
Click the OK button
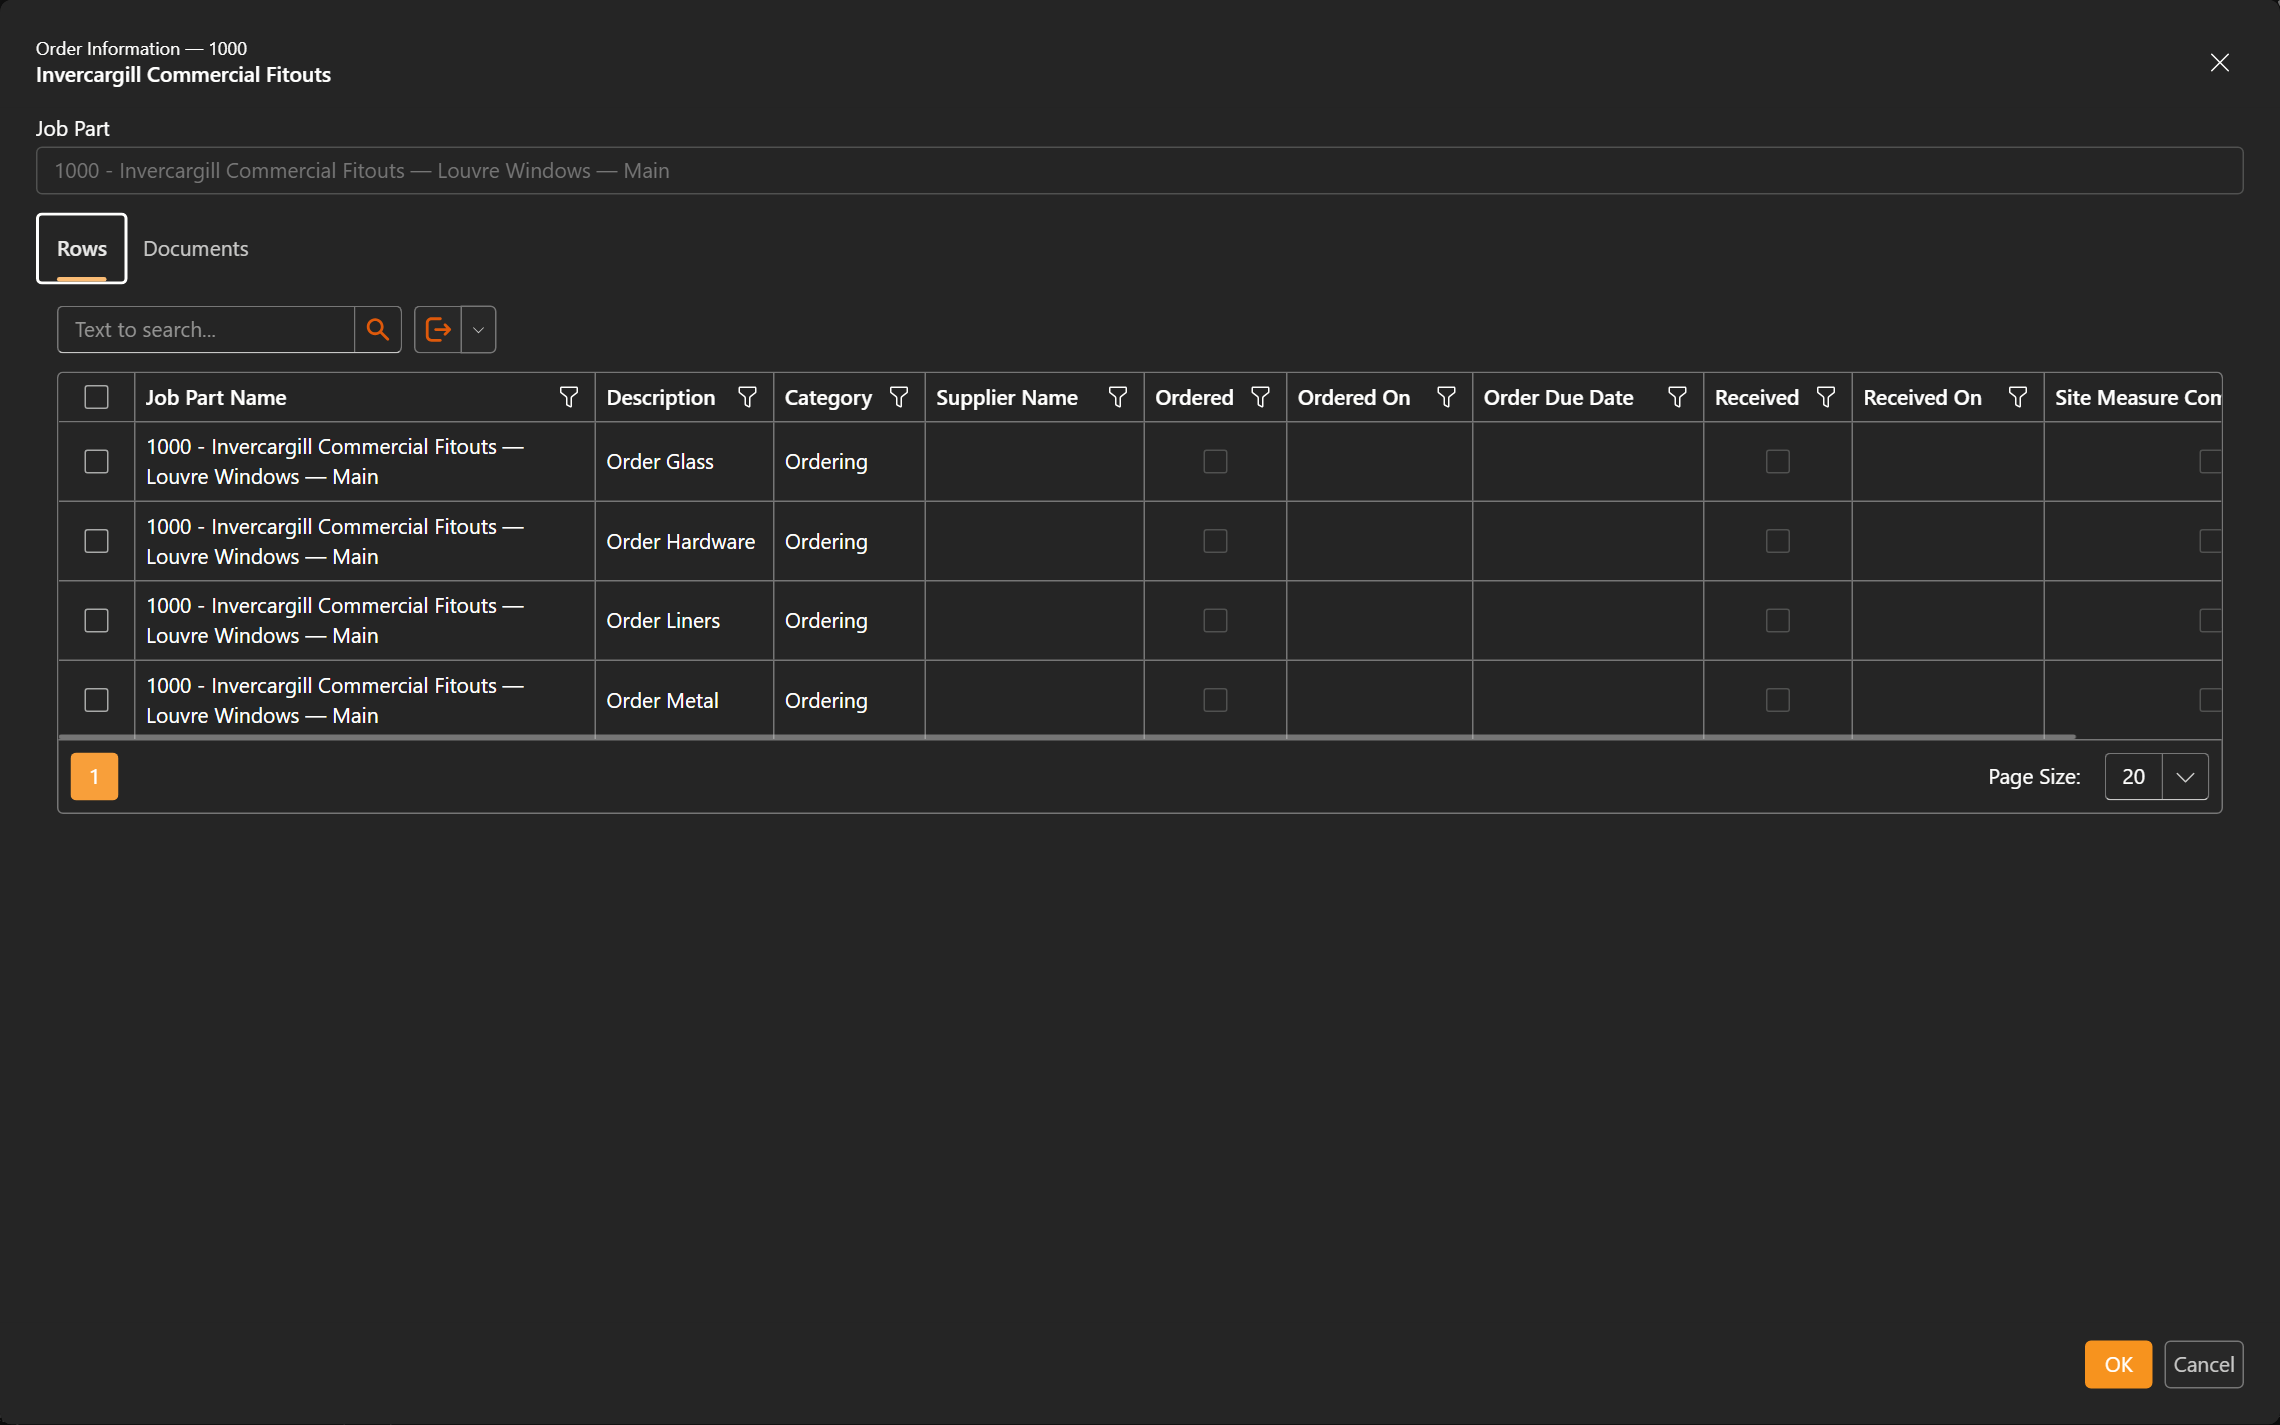pos(2118,1364)
